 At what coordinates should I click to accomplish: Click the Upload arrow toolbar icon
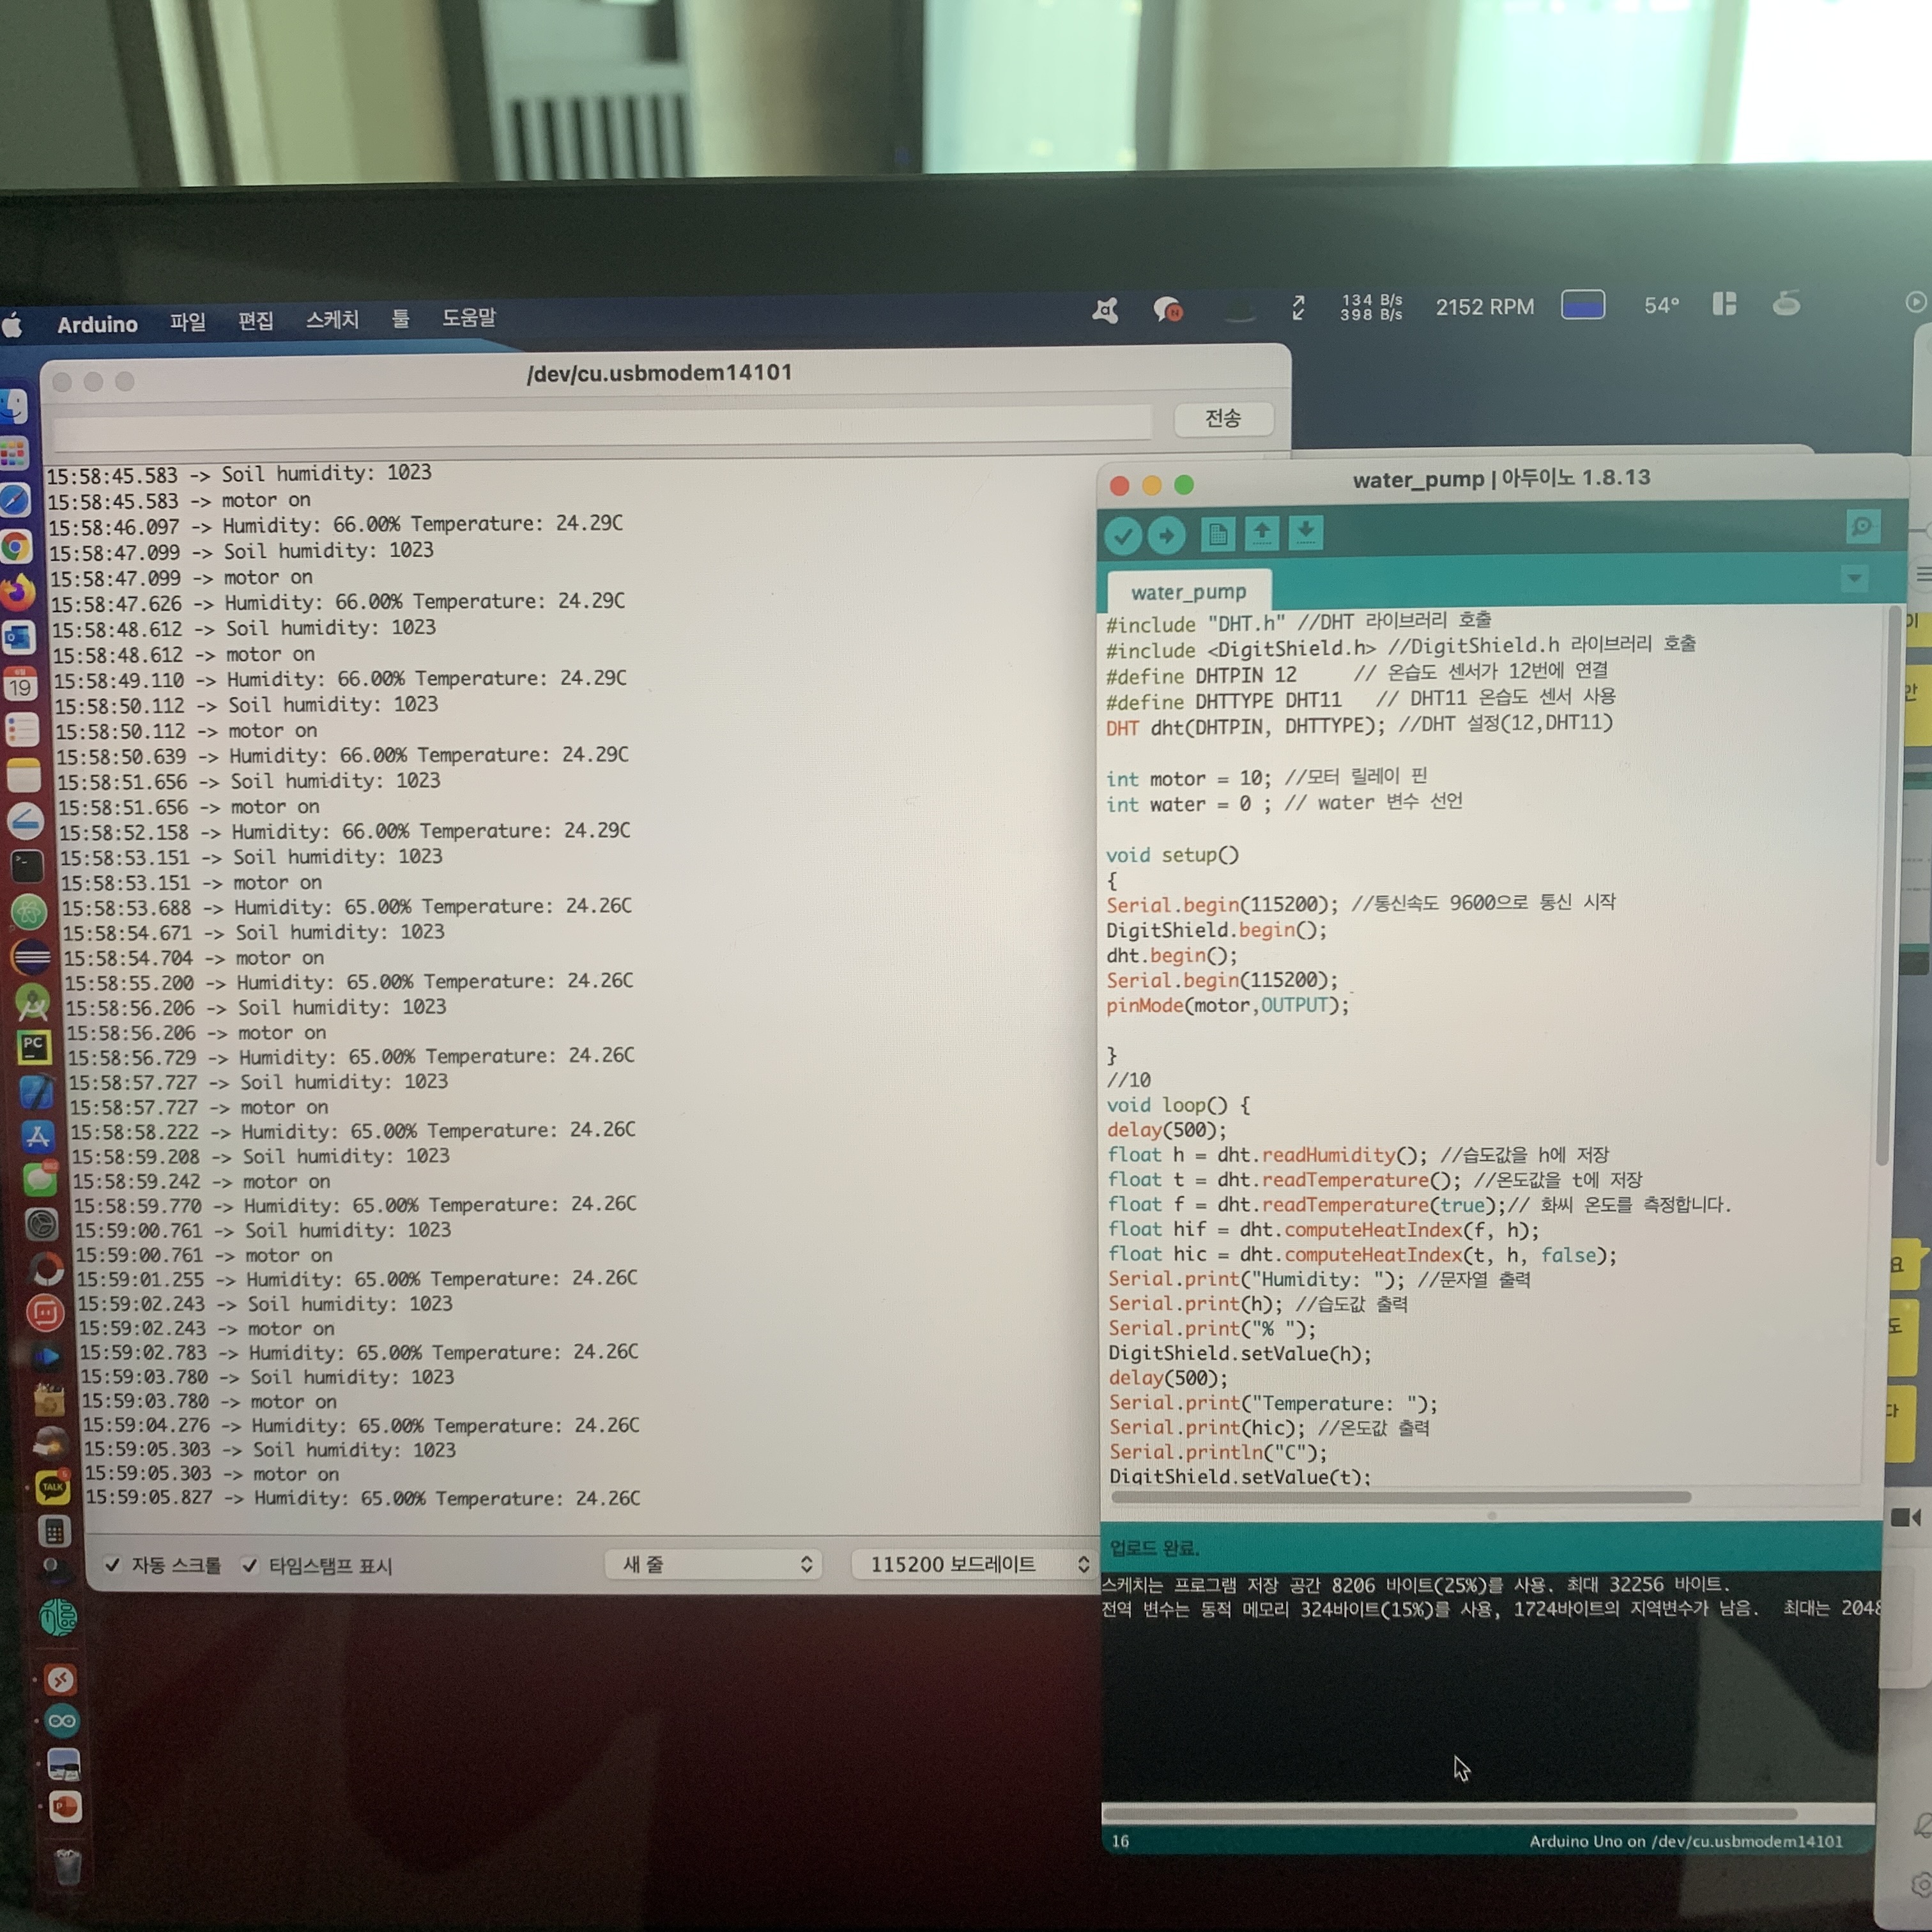(x=1166, y=536)
